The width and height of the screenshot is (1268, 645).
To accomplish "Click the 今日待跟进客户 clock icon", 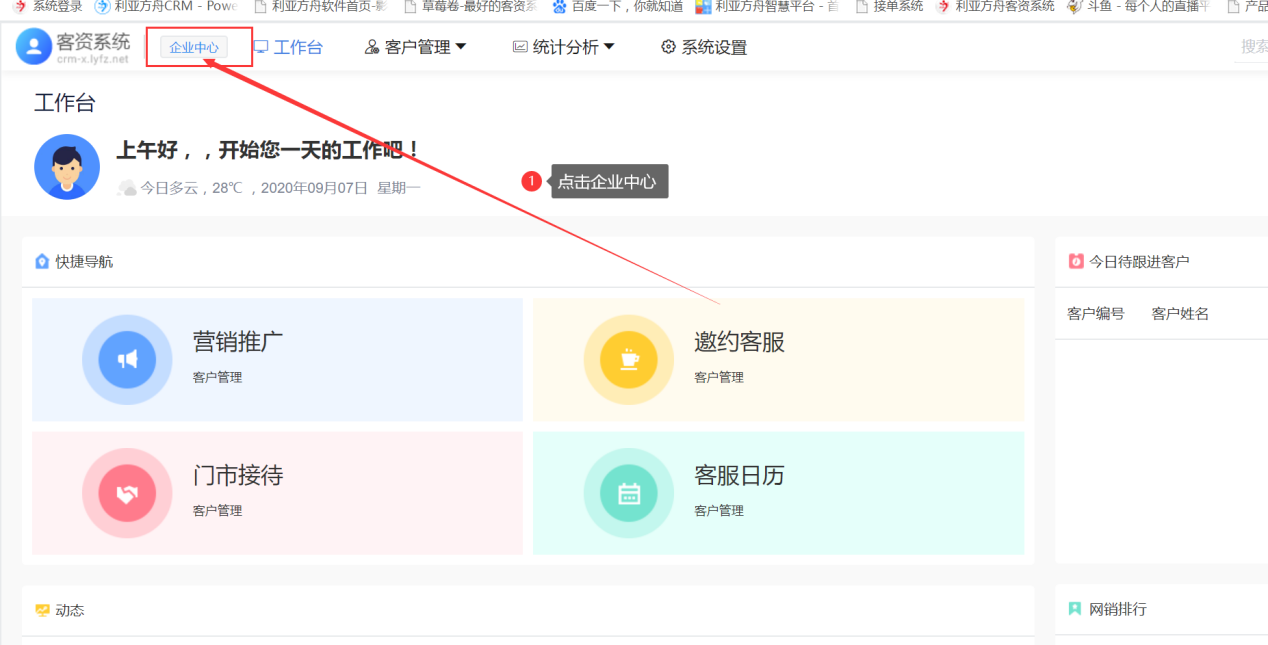I will click(x=1076, y=261).
